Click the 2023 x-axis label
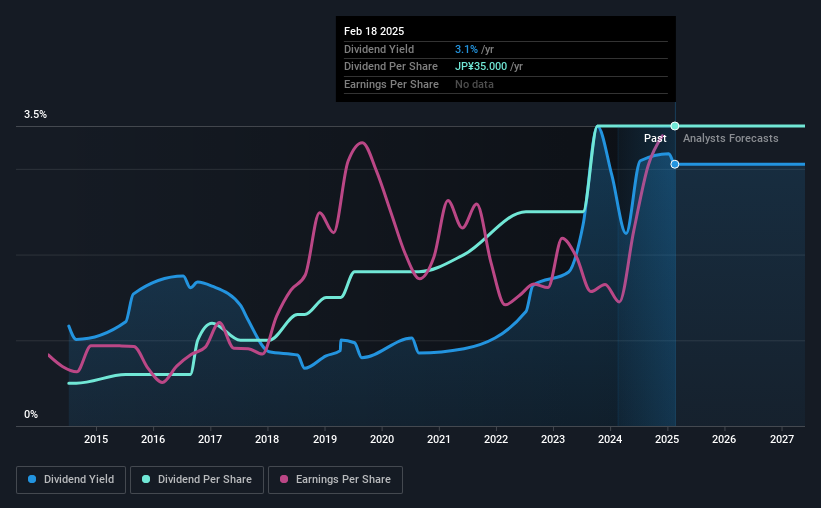The width and height of the screenshot is (821, 508). click(x=553, y=439)
